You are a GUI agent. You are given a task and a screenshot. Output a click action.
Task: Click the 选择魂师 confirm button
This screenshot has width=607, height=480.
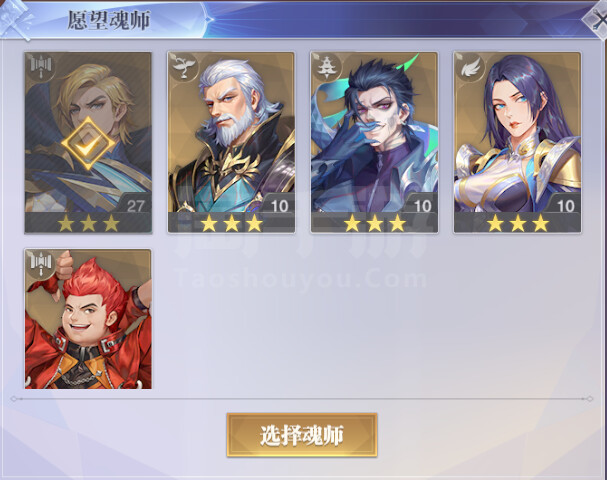(302, 435)
